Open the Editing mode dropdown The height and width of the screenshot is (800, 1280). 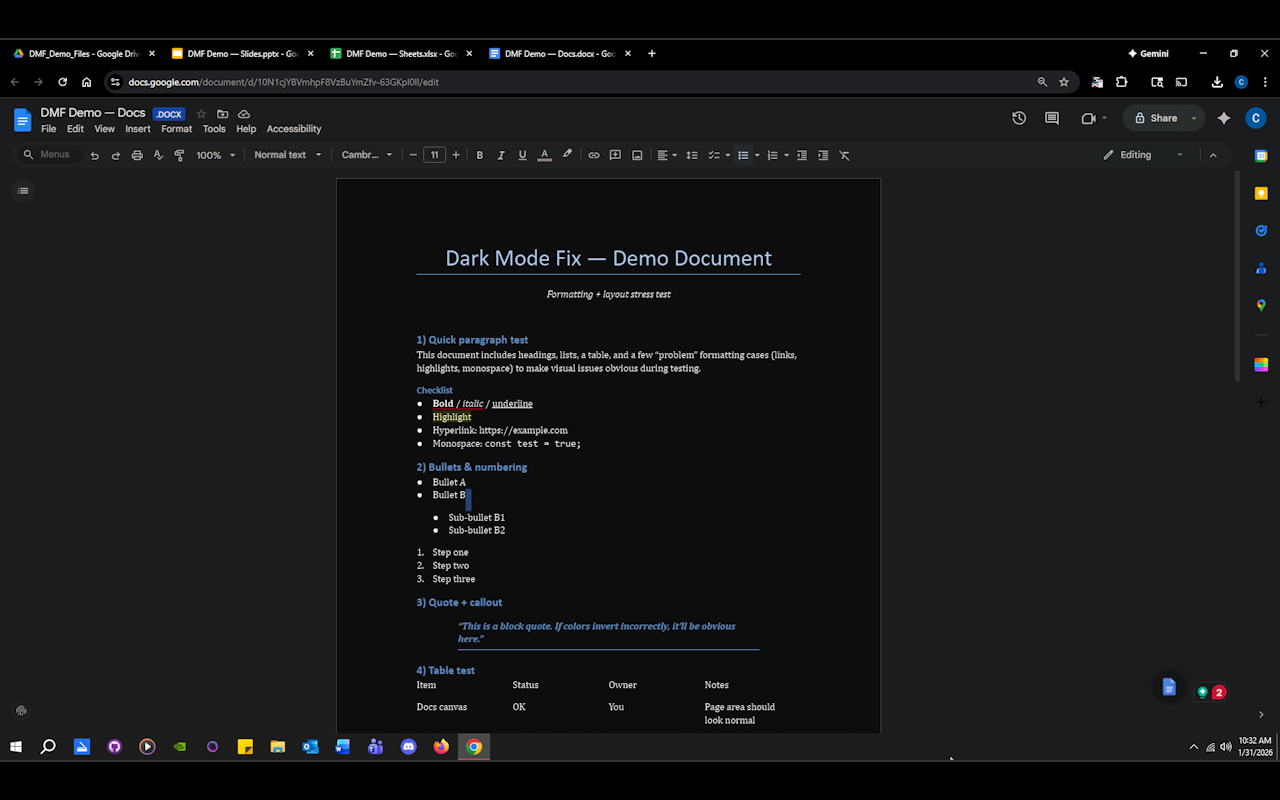(x=1143, y=155)
